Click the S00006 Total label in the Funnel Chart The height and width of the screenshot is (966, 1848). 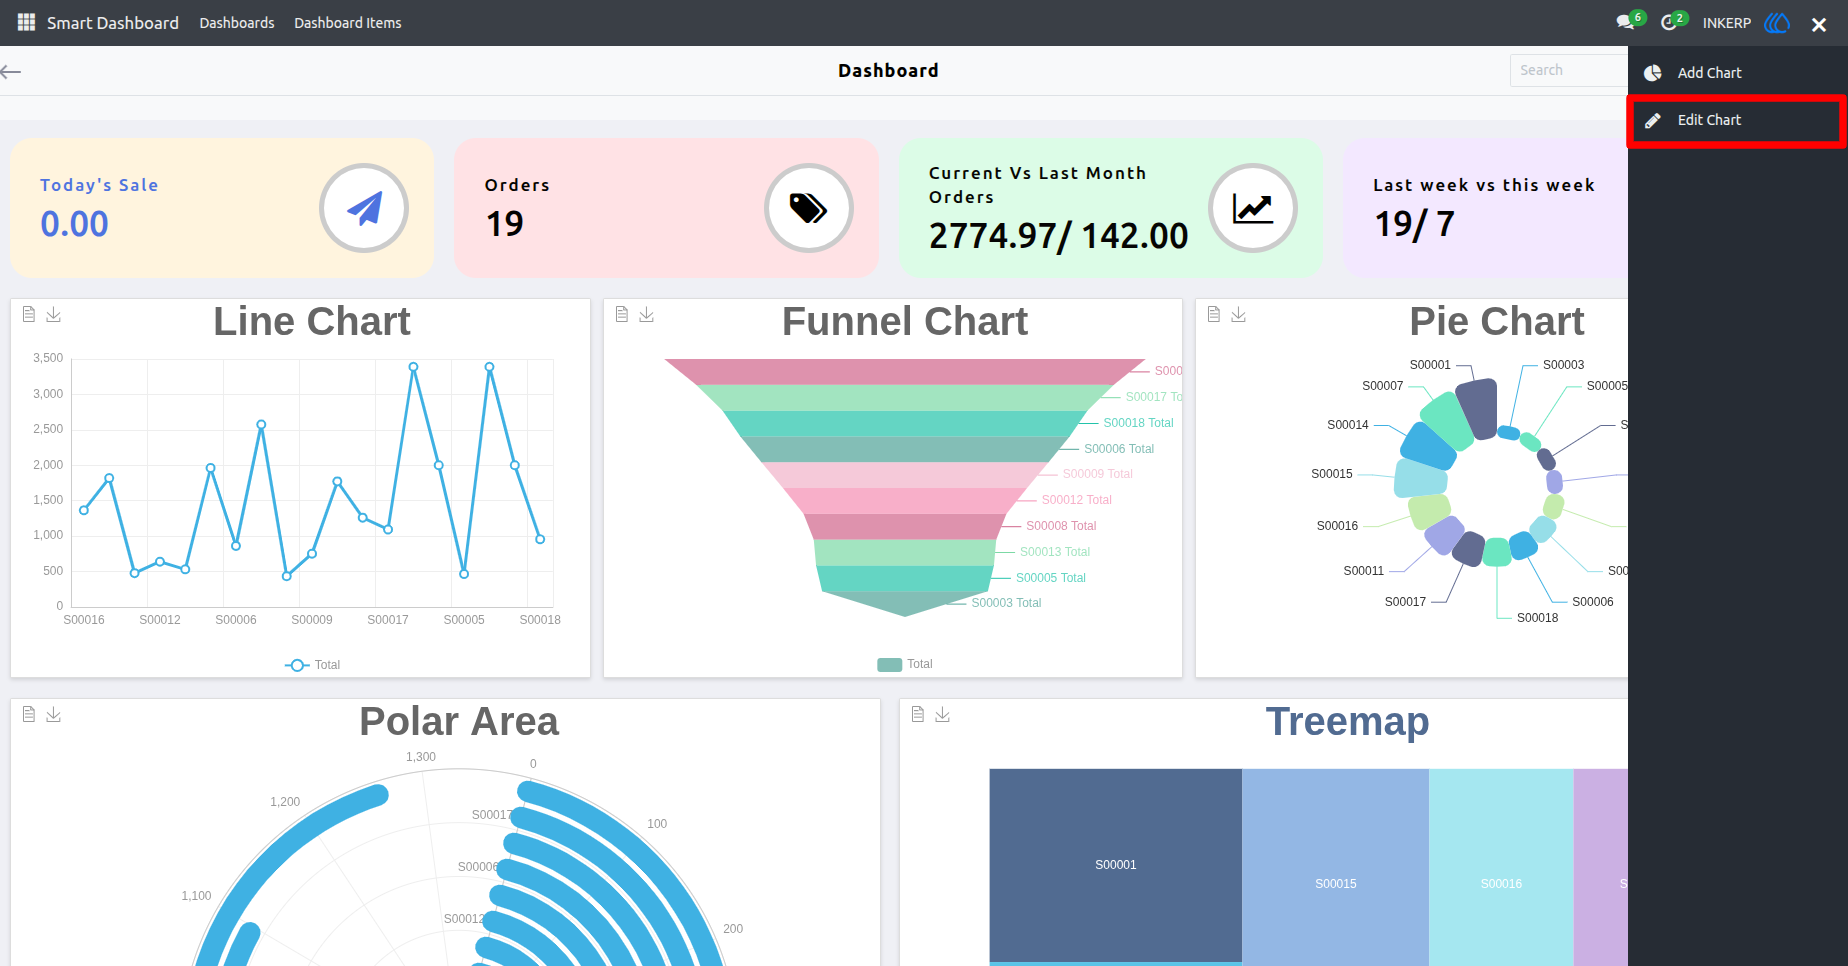click(x=1119, y=449)
